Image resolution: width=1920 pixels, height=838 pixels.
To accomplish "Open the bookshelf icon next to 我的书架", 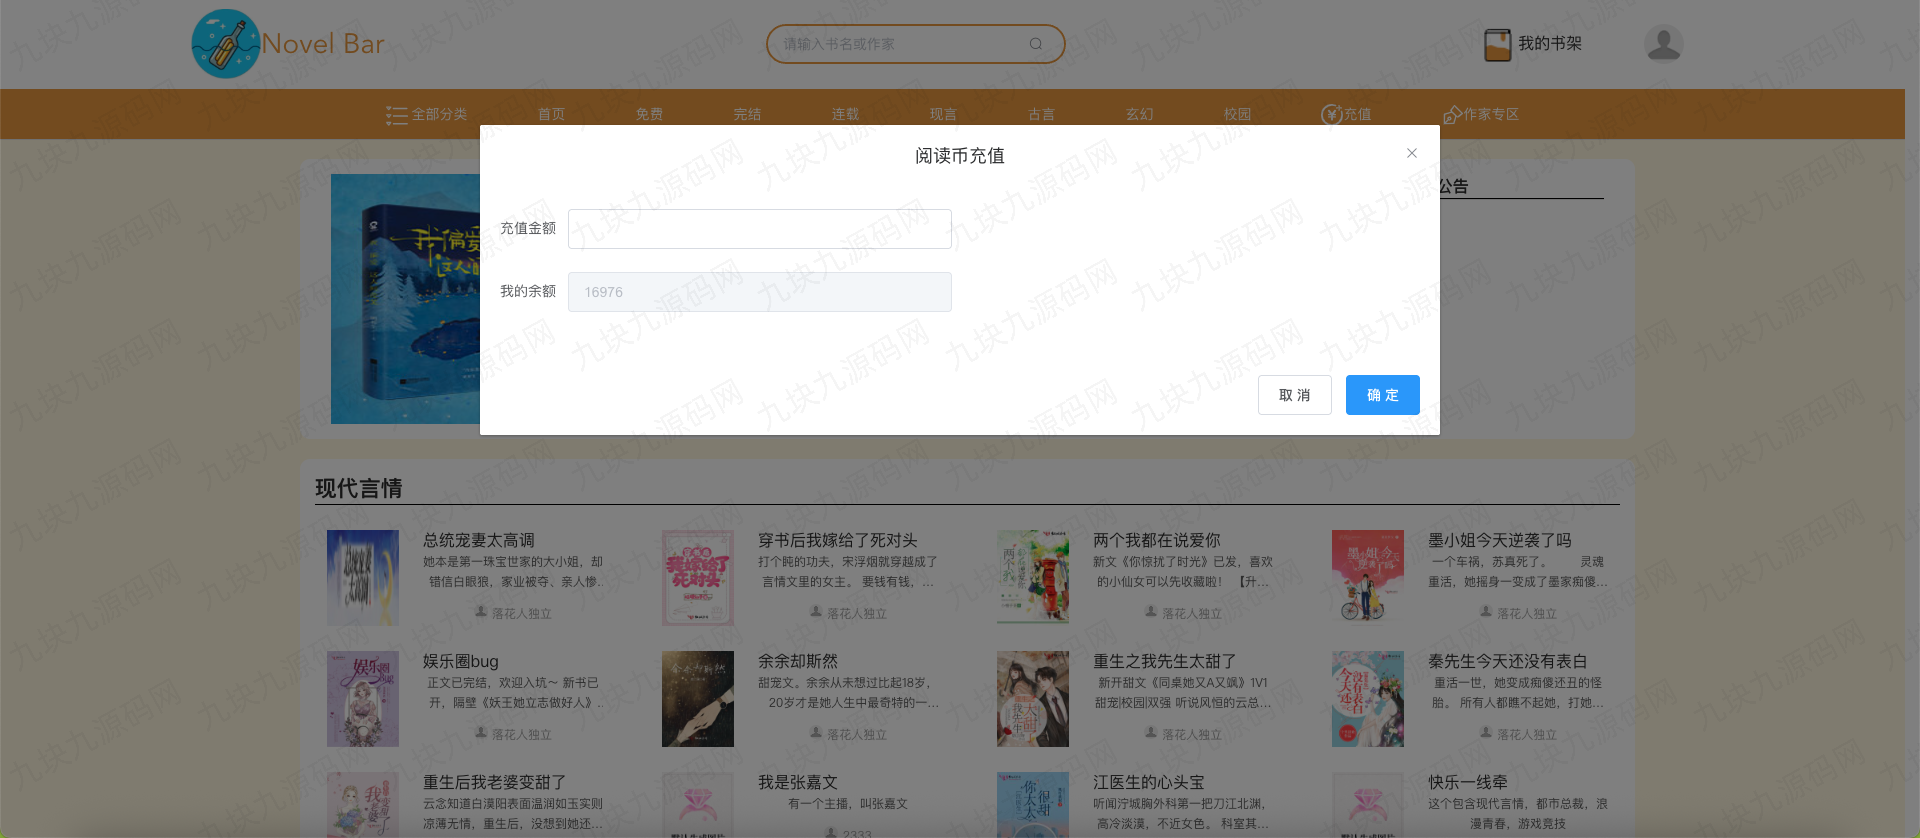I will pos(1498,44).
